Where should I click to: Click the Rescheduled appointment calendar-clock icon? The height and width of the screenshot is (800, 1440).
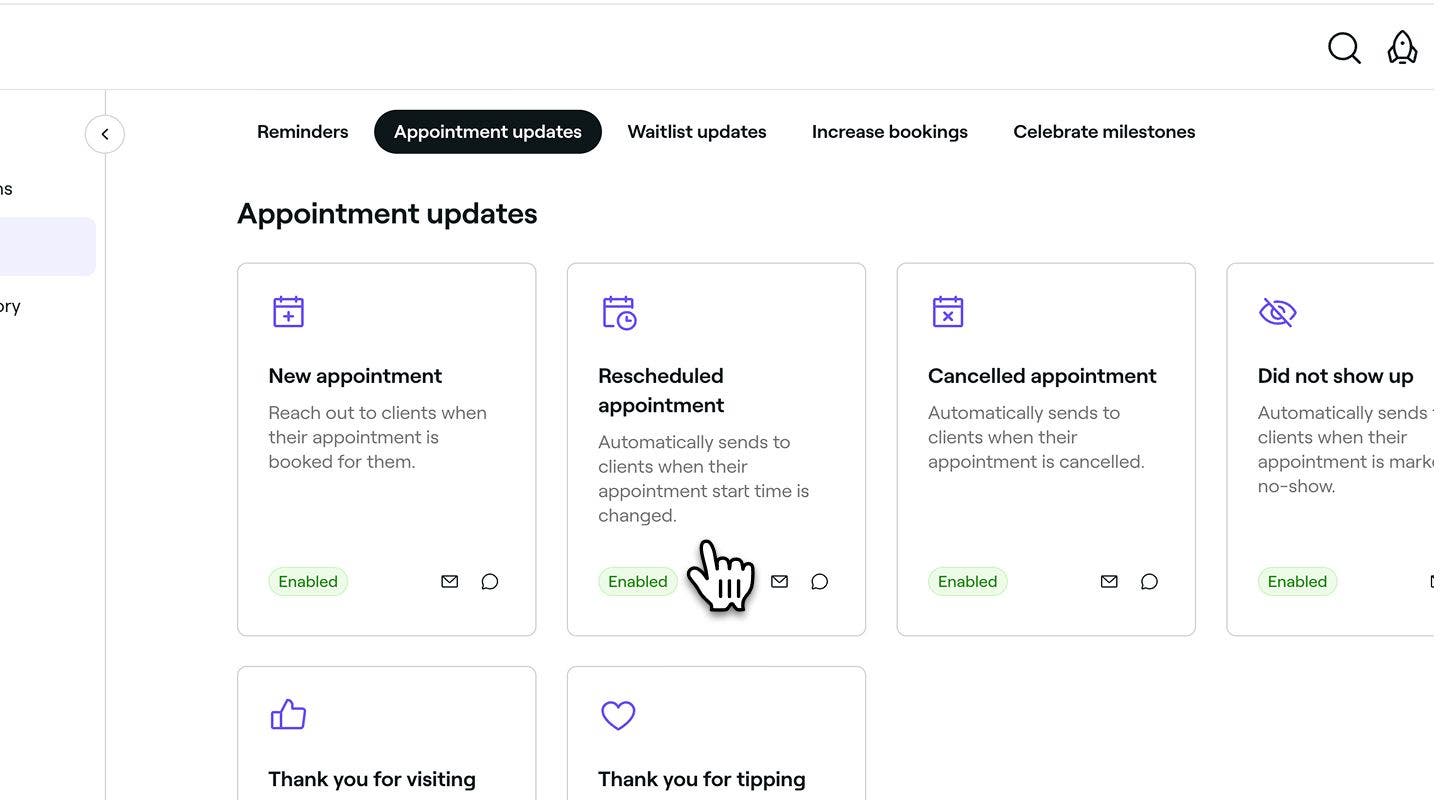click(619, 312)
